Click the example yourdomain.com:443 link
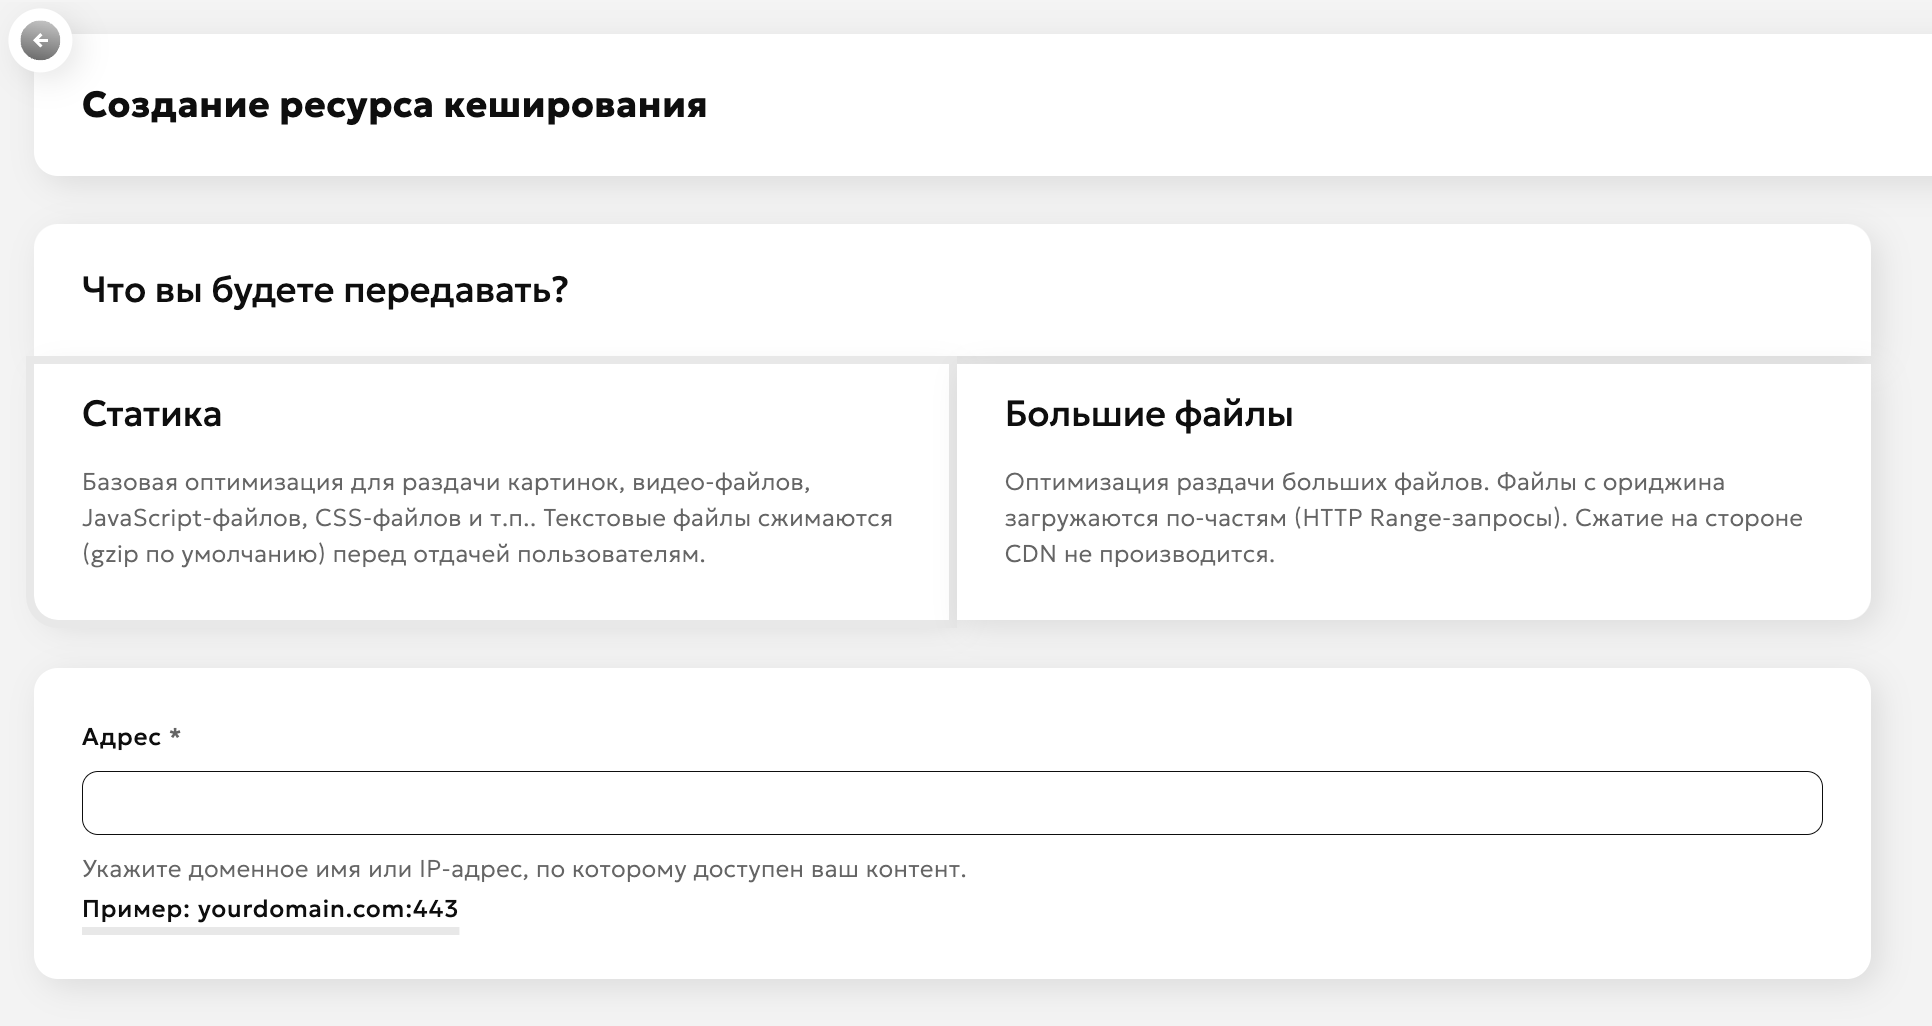Screen dimensions: 1932x1026 tap(328, 909)
